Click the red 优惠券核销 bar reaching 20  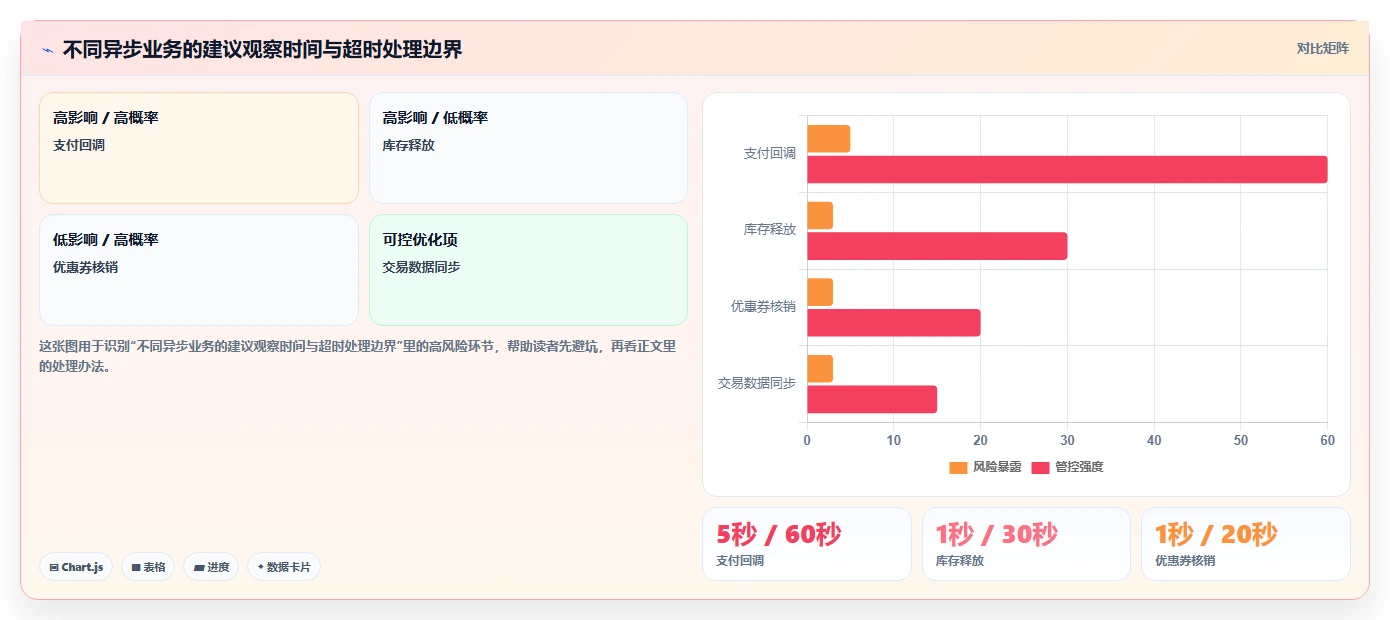(x=893, y=323)
